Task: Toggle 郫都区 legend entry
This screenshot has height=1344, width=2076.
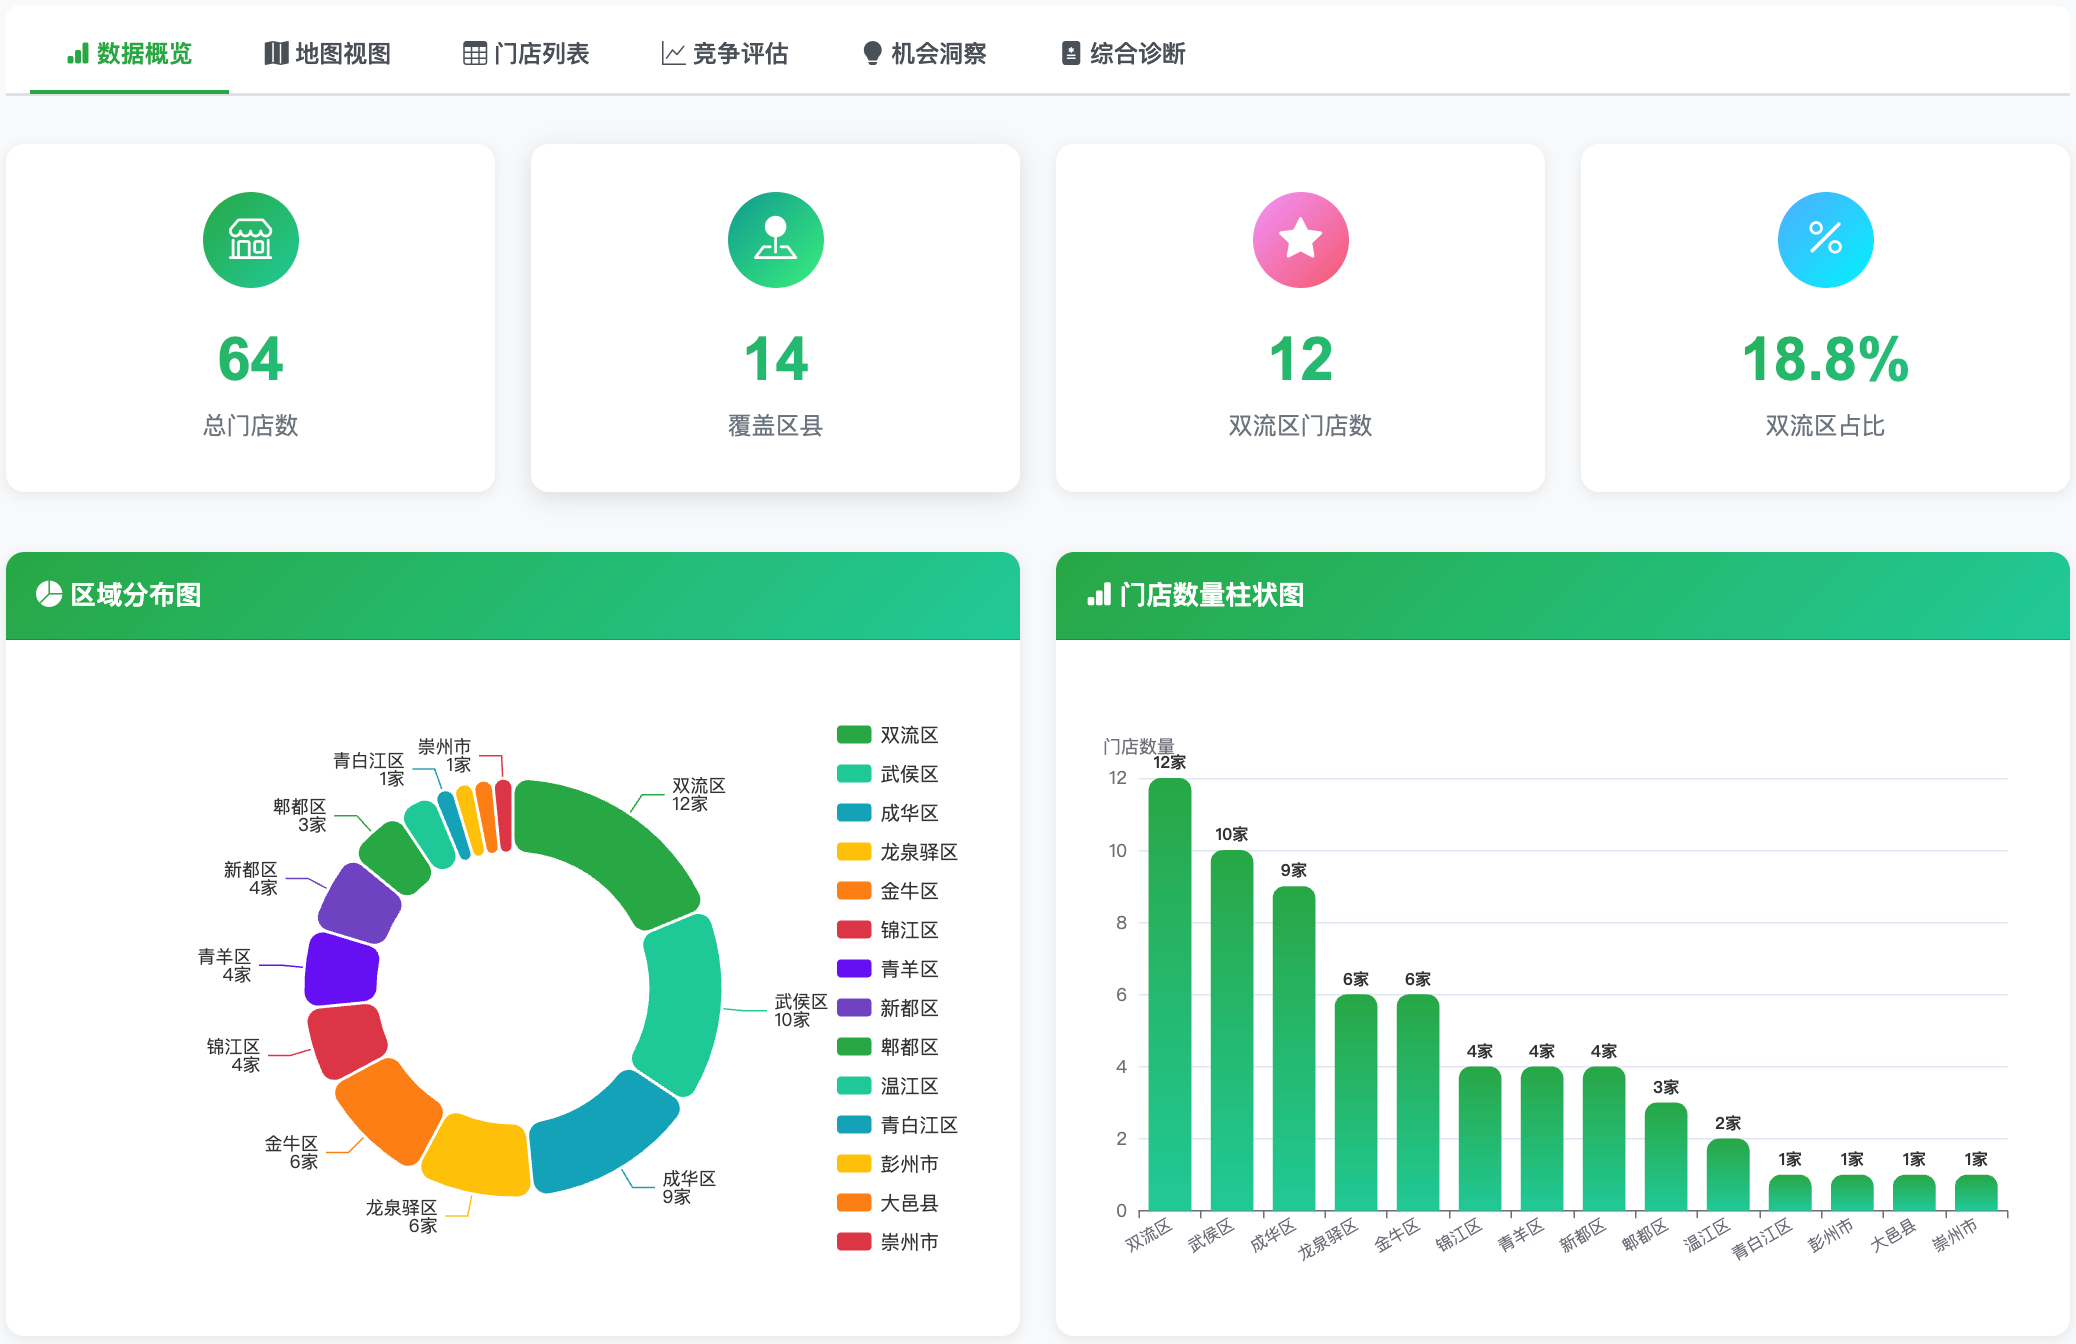Action: pyautogui.click(x=888, y=1047)
